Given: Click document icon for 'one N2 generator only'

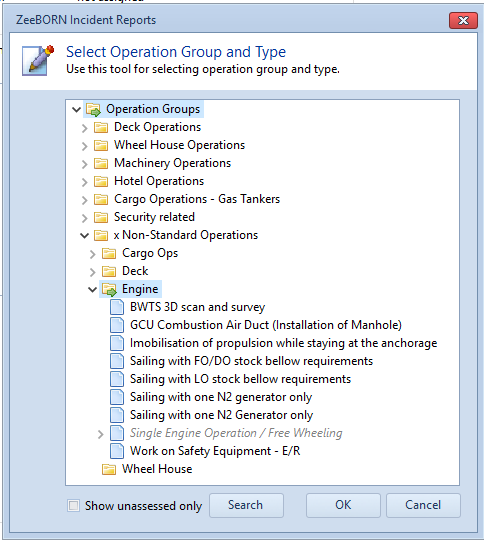Looking at the screenshot, I should coord(117,397).
